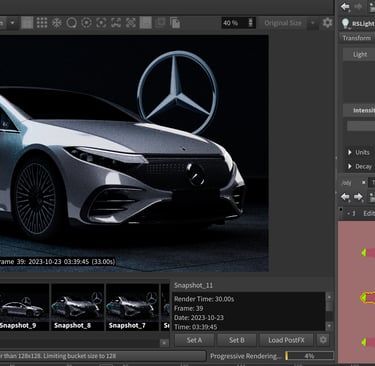This screenshot has height=366, width=375.
Task: Click the Load PostFX button
Action: pos(286,340)
